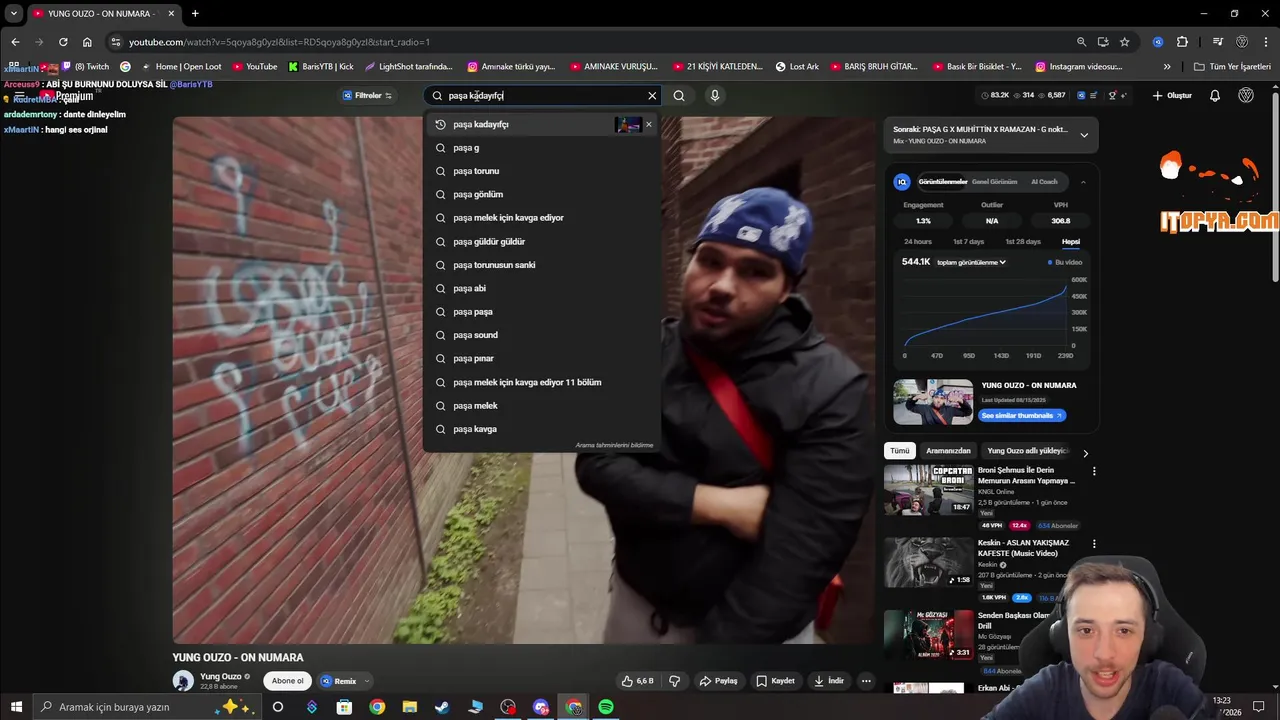Choose suggestion 'paşa güldür güldür'
The image size is (1280, 720).
[x=541, y=241]
